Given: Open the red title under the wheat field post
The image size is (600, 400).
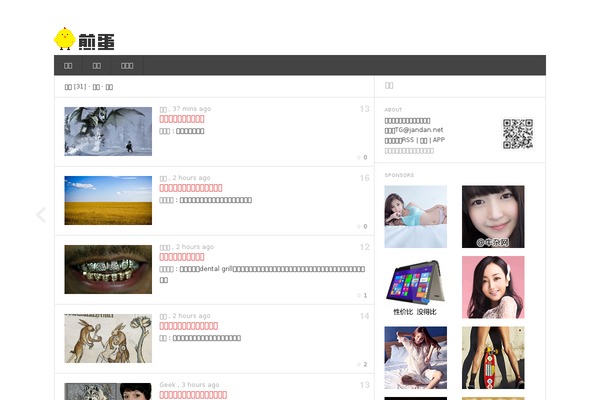Looking at the screenshot, I should tap(191, 188).
